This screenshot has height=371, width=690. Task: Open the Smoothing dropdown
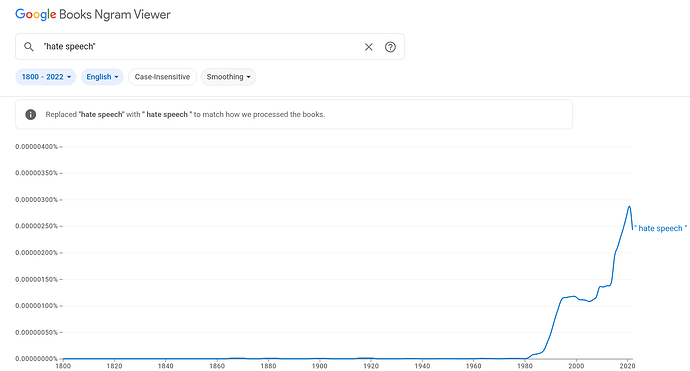(228, 77)
